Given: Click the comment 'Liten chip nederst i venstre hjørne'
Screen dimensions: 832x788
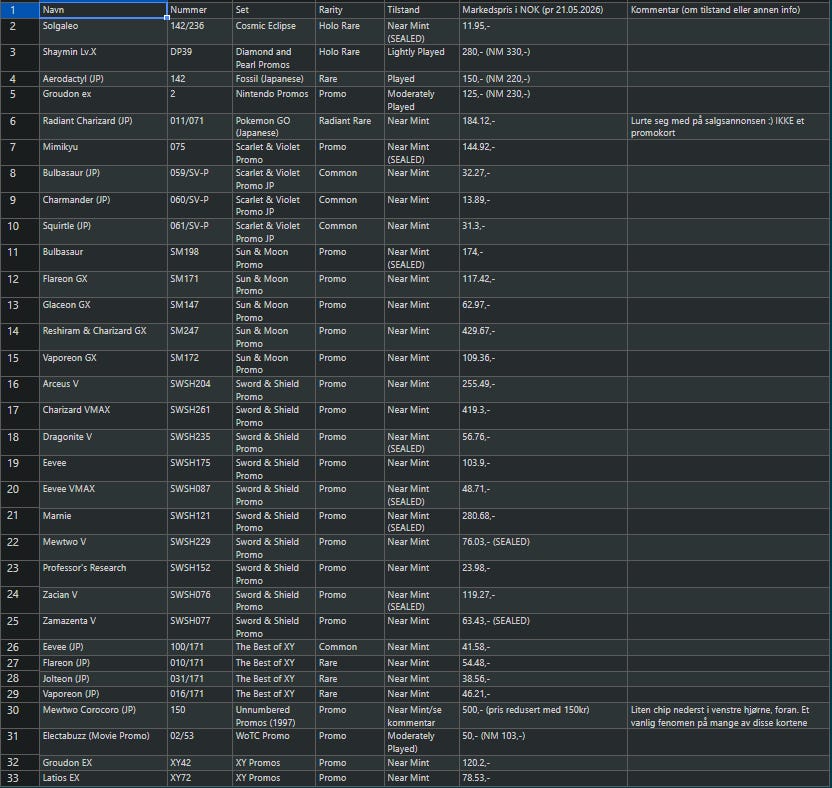Looking at the screenshot, I should point(729,715).
